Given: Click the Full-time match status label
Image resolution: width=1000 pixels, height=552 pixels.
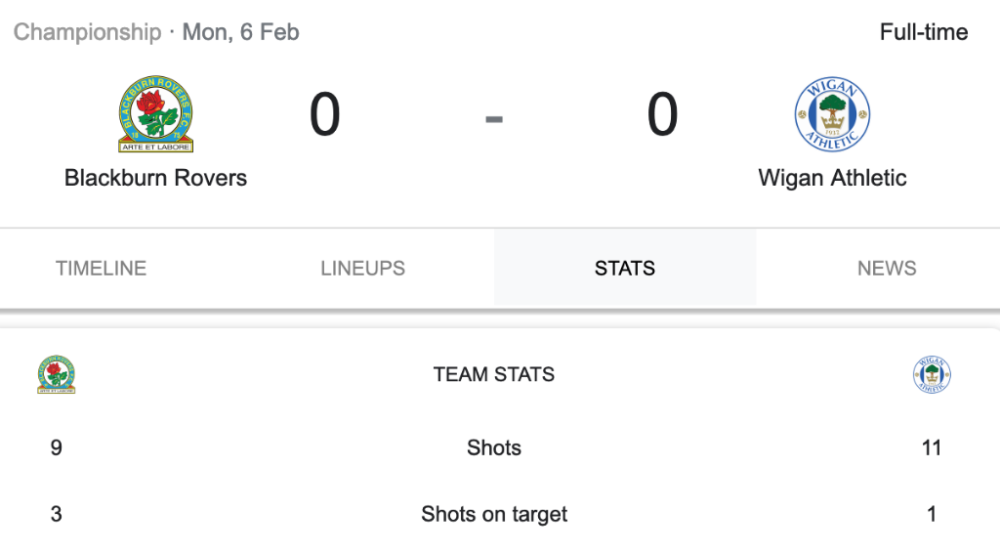Looking at the screenshot, I should click(923, 32).
